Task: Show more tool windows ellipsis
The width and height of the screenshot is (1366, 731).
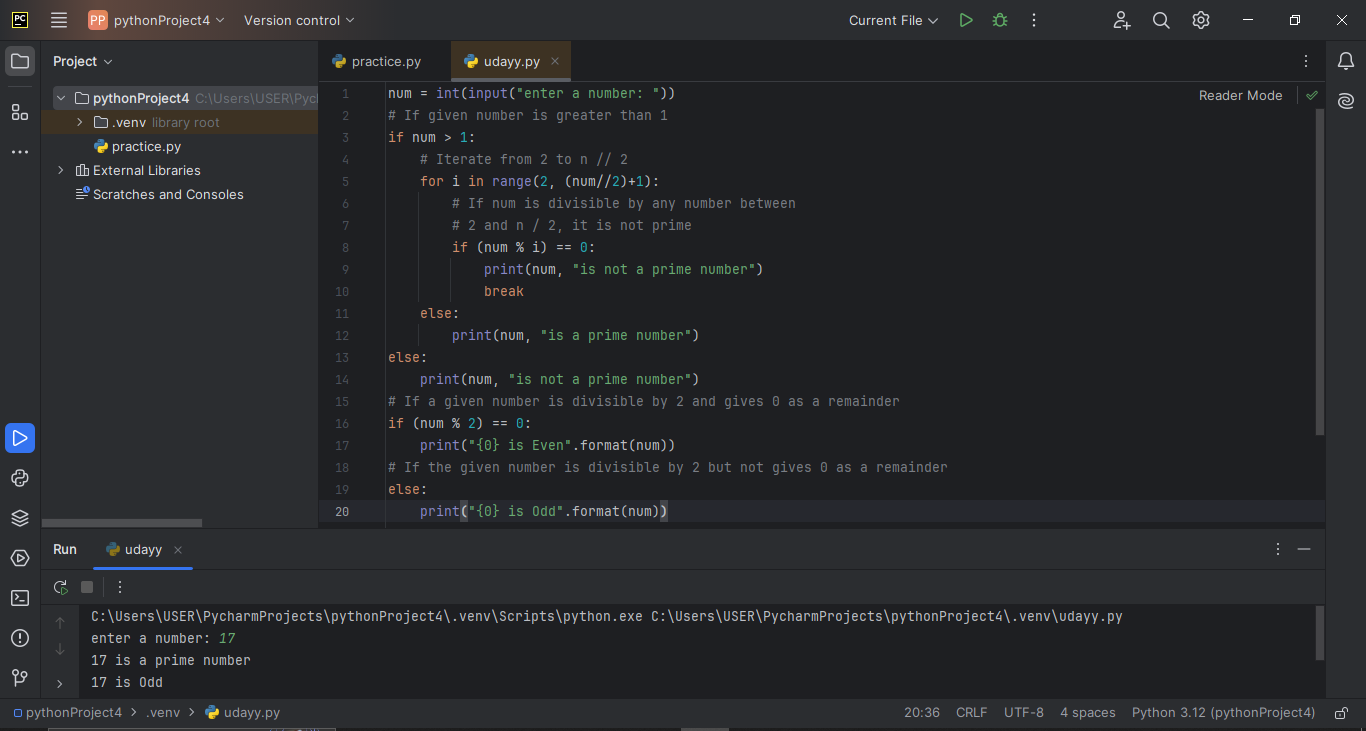Action: [x=20, y=152]
